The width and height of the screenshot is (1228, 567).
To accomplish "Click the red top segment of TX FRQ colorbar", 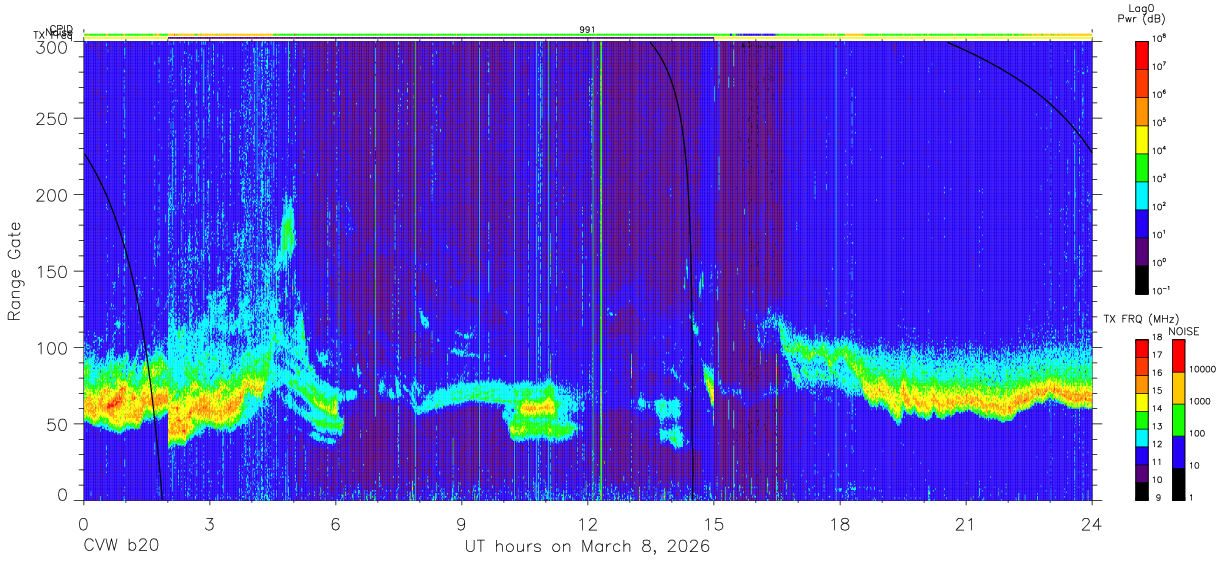I will [1143, 348].
